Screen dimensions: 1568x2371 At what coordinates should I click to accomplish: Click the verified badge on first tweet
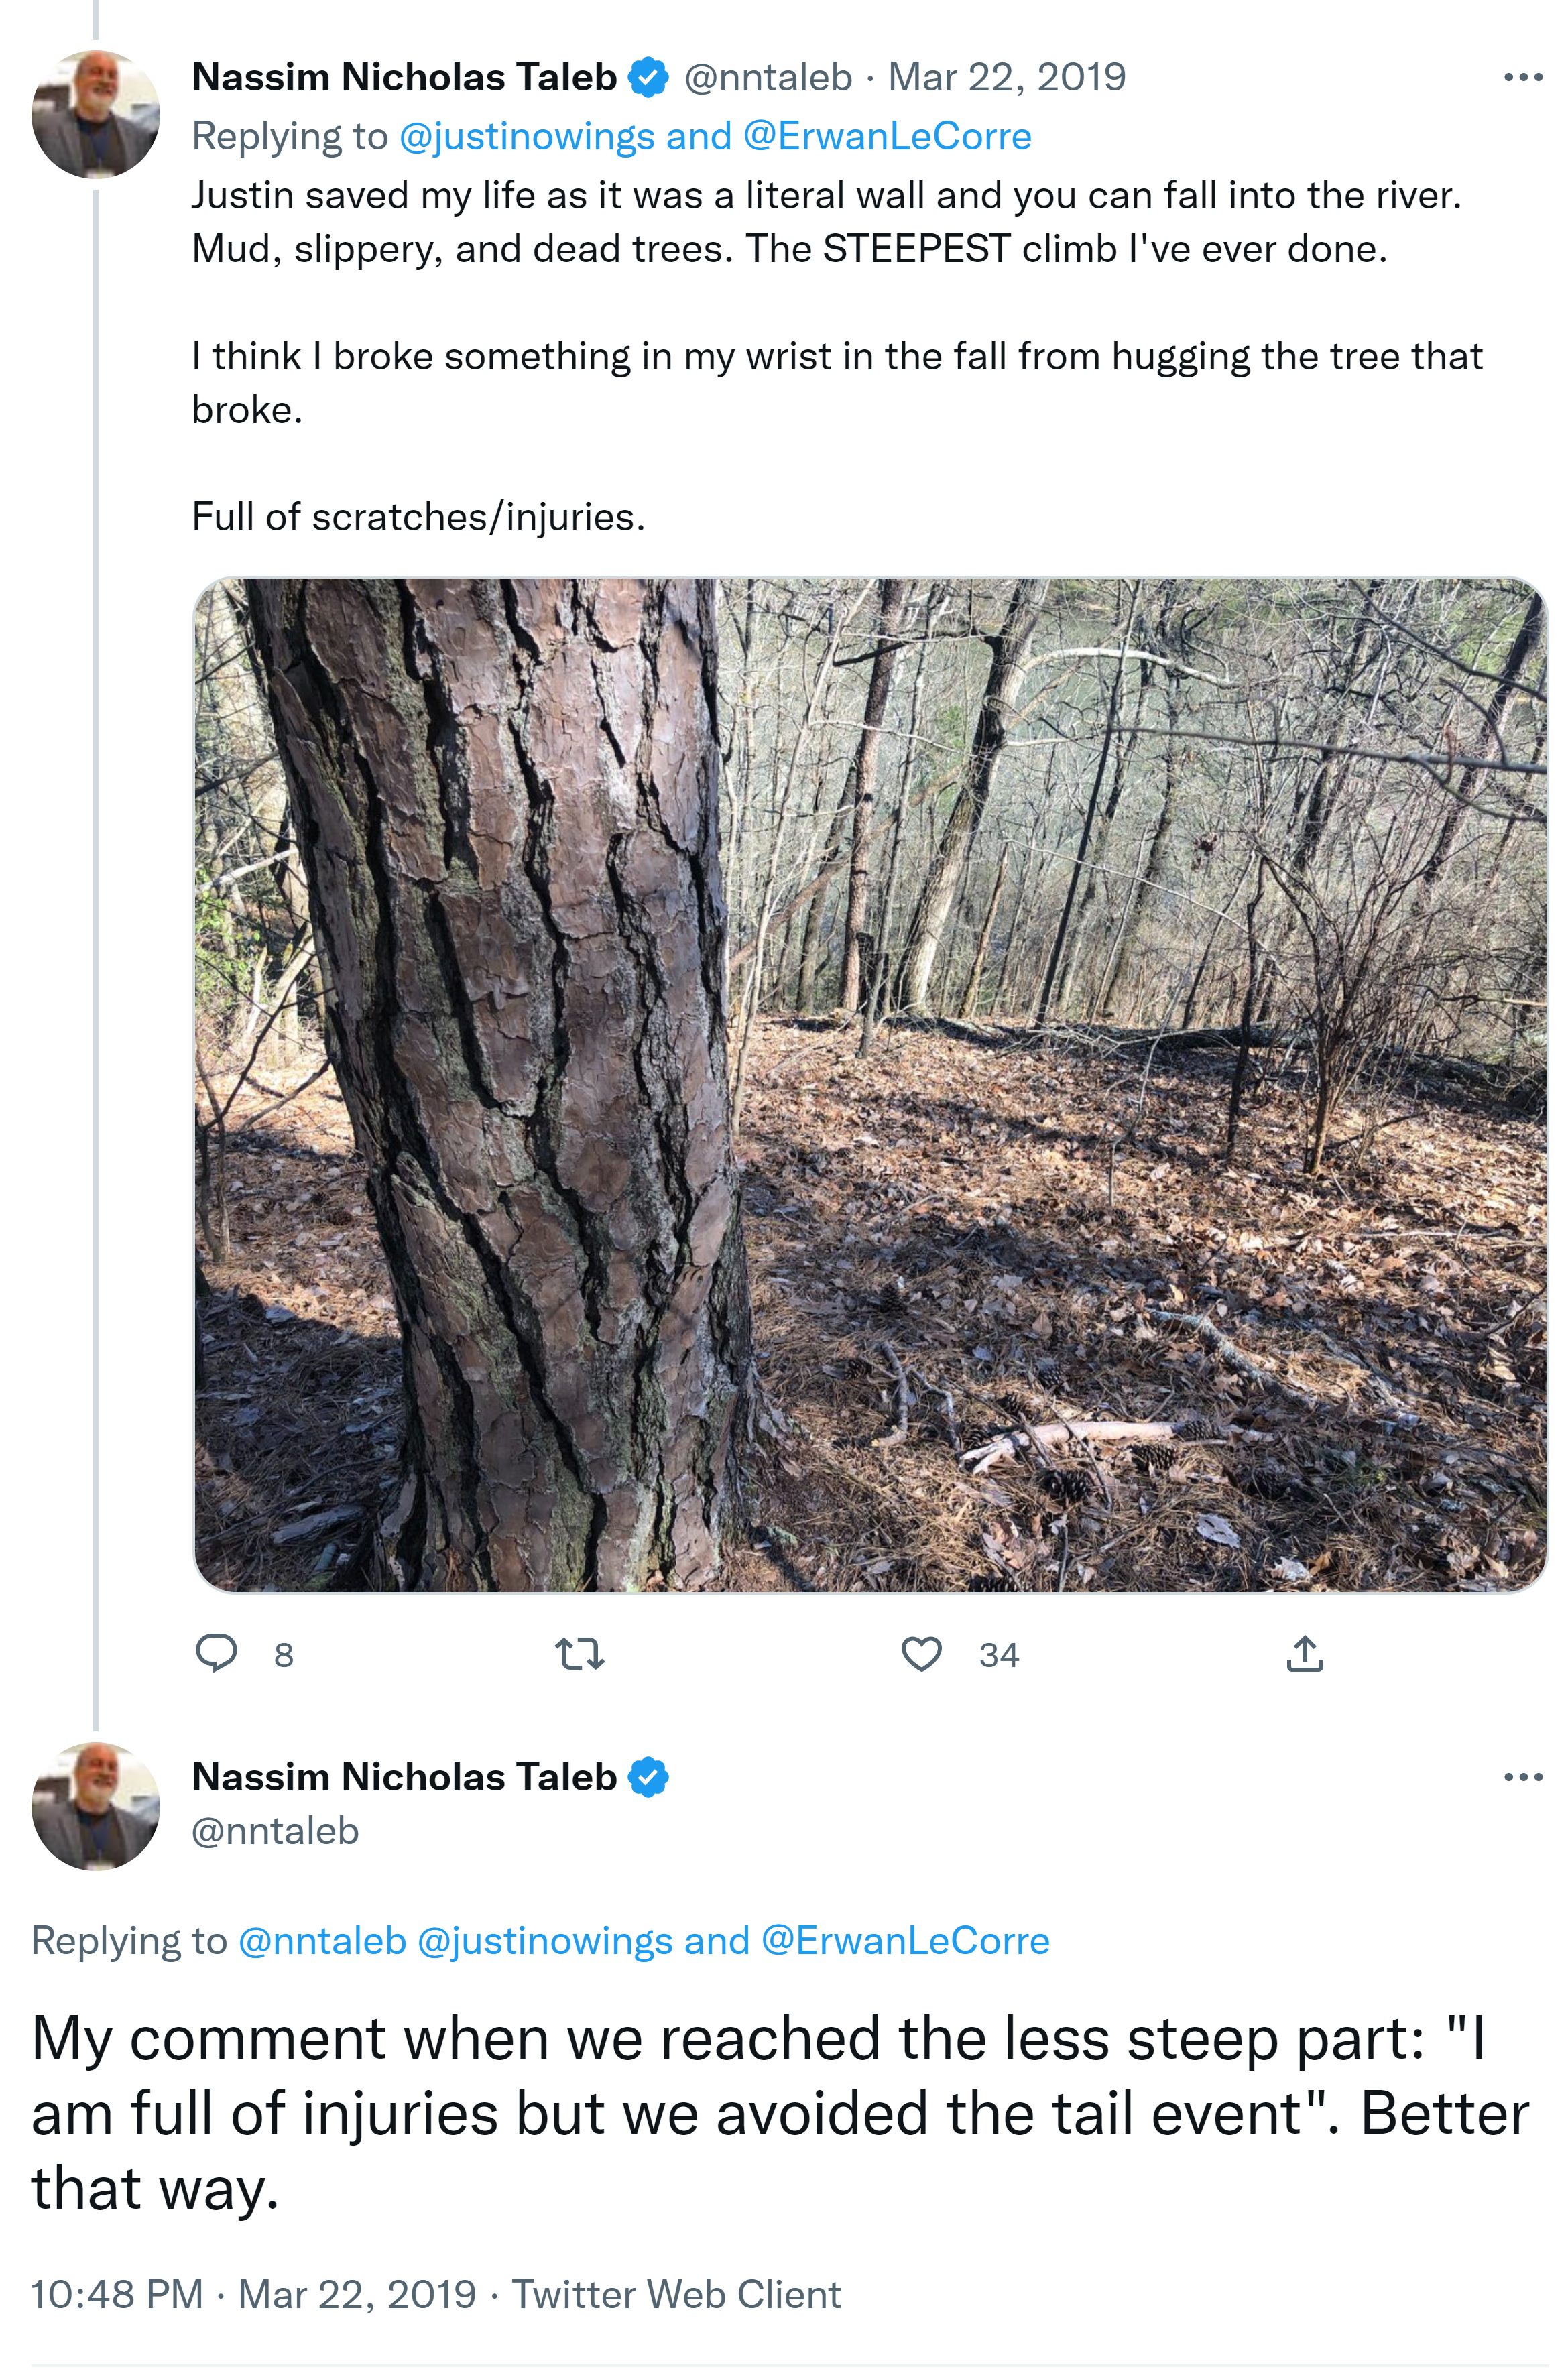648,78
